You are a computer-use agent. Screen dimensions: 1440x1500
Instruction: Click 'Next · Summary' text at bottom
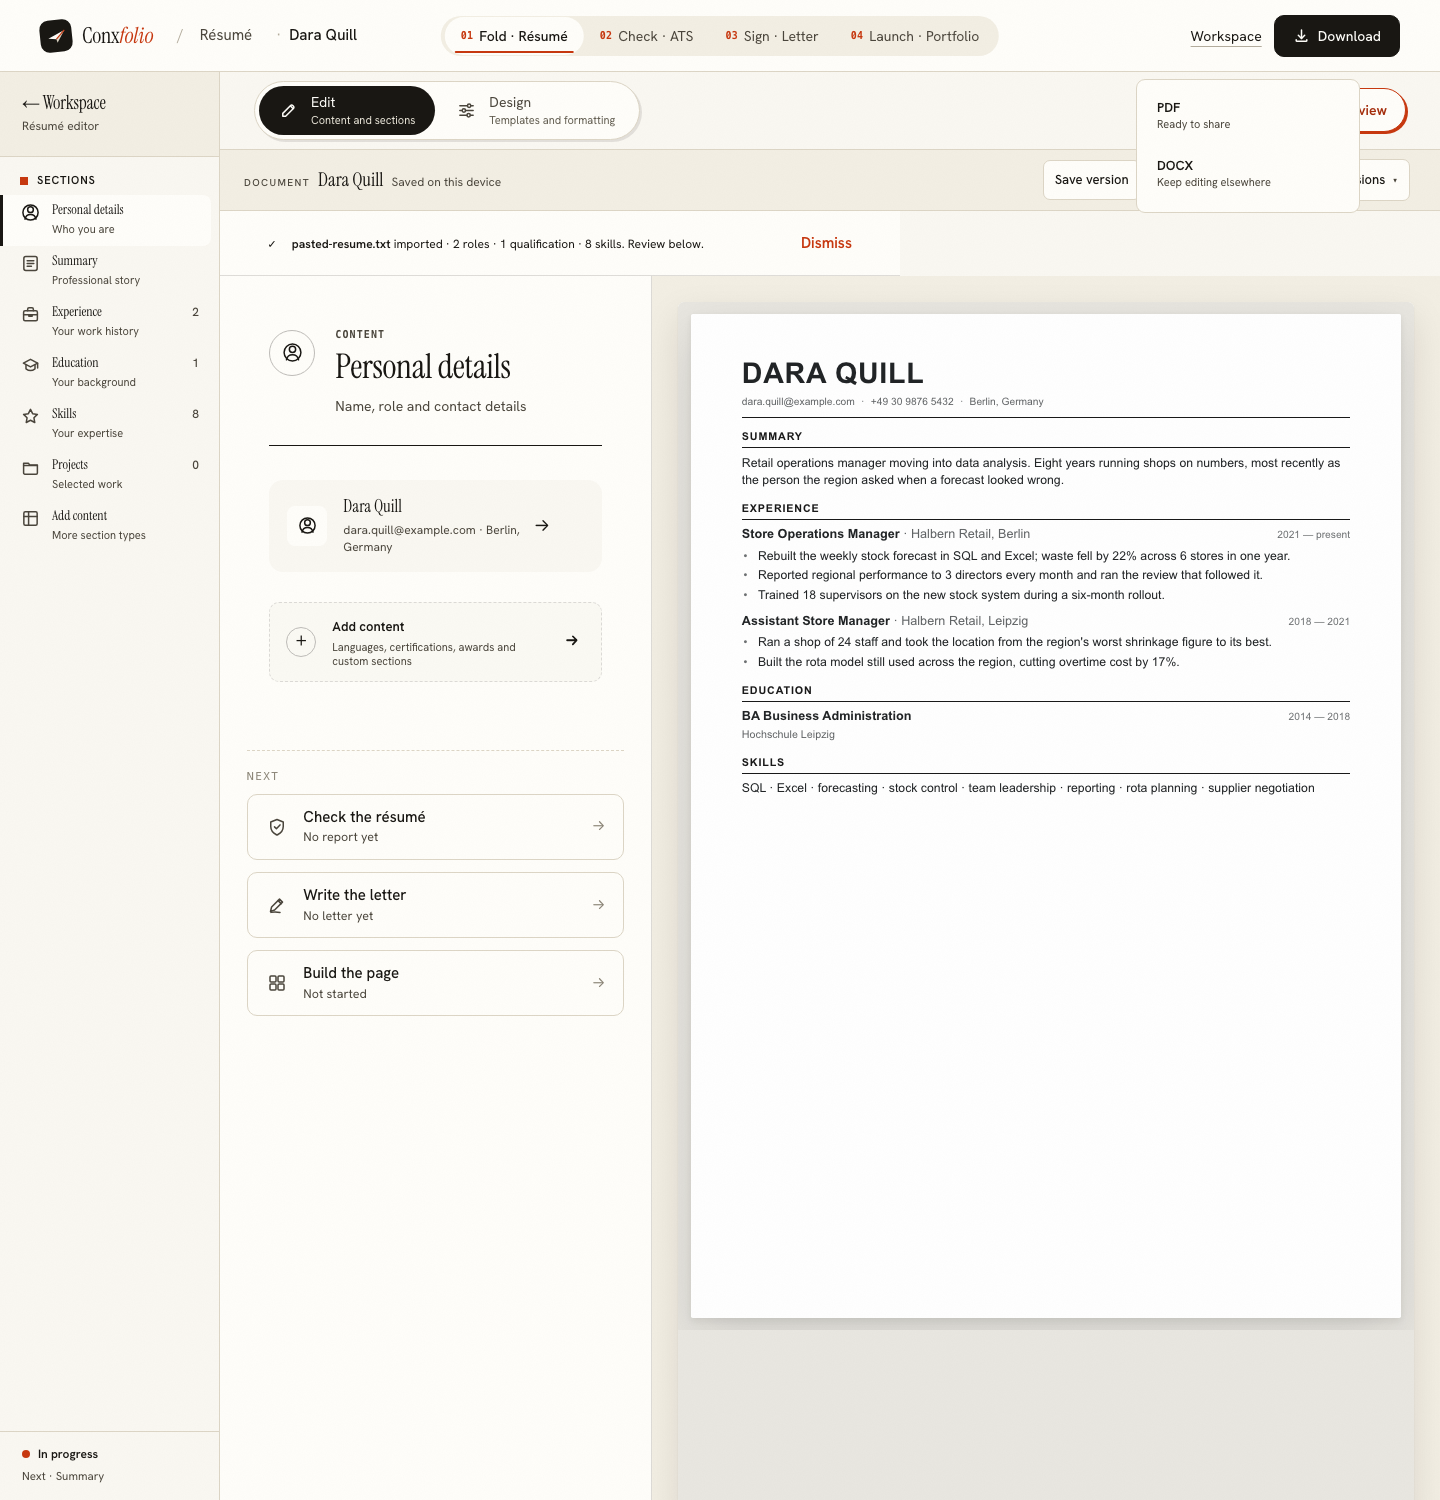point(63,1476)
